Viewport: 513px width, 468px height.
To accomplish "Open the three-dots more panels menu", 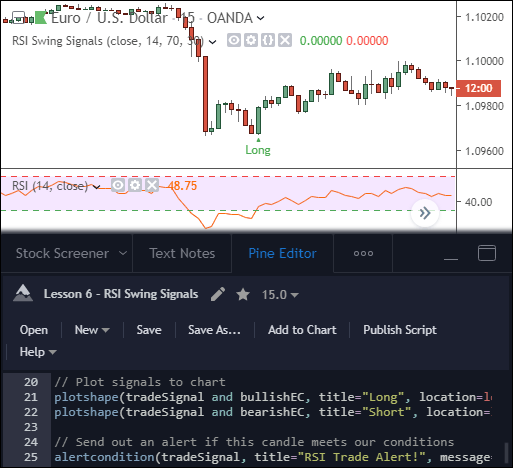I will click(x=363, y=253).
